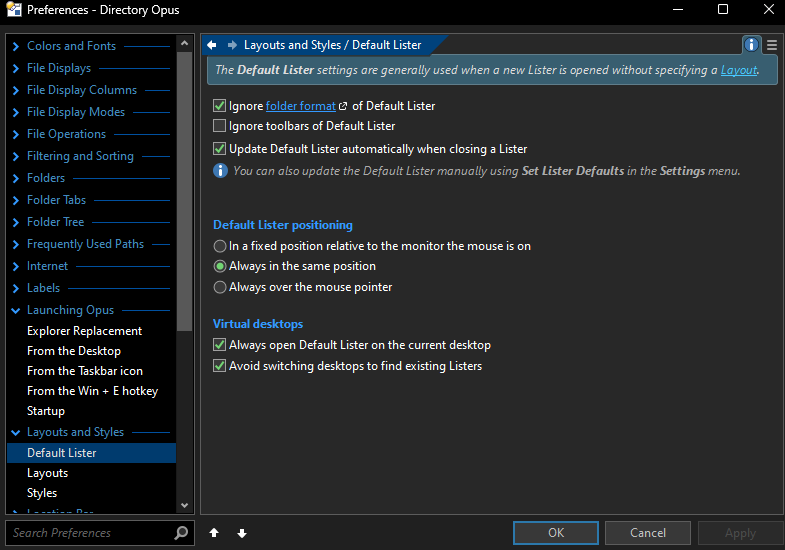Open the From the Win + E hotkey page
This screenshot has height=550, width=785.
point(92,391)
